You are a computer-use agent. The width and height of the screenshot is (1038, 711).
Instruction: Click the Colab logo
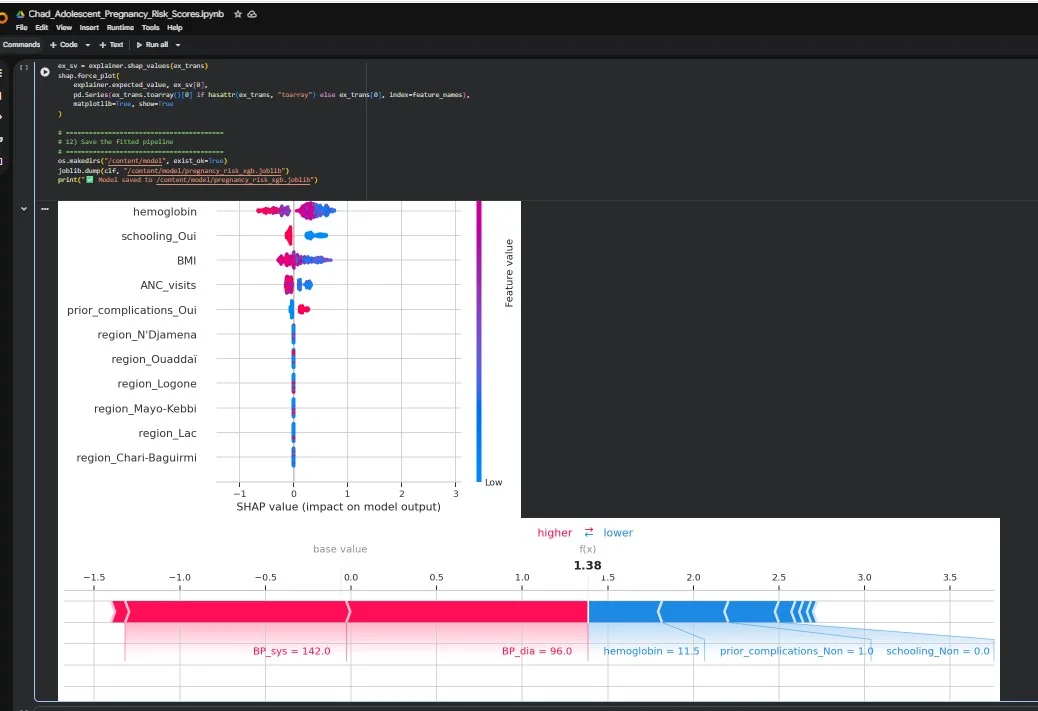3,17
